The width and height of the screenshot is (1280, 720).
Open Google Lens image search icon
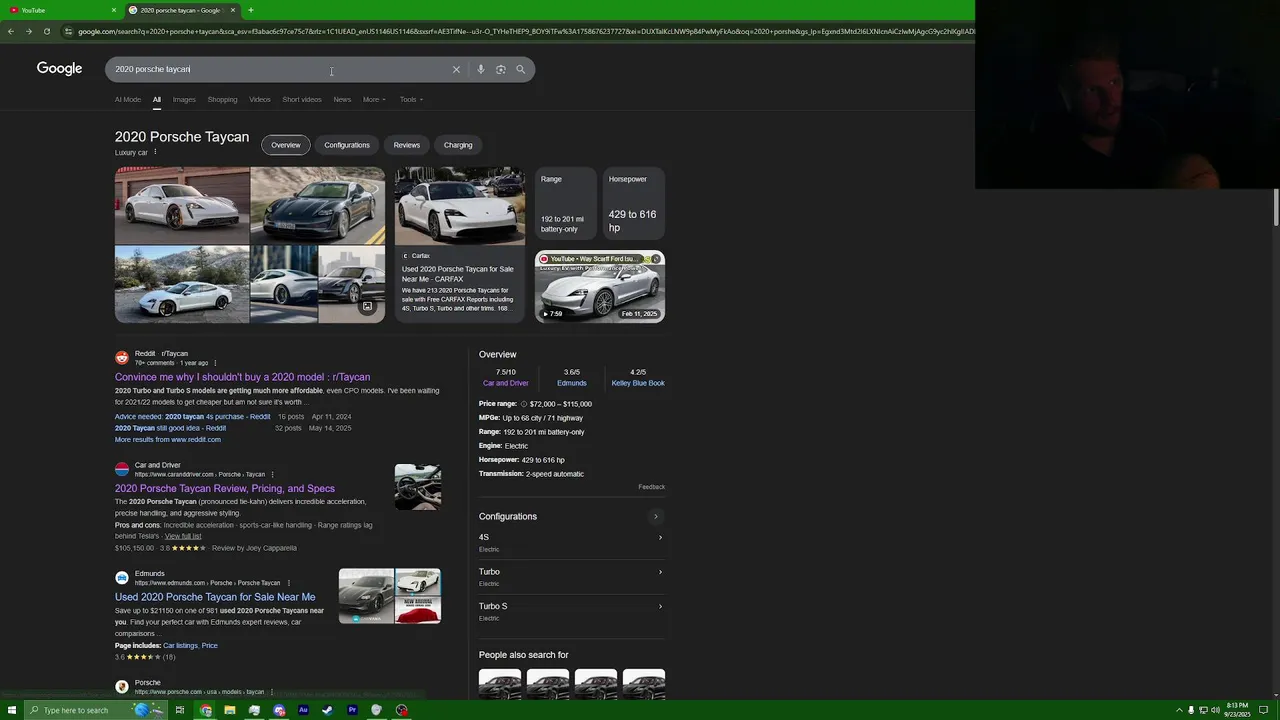(501, 69)
